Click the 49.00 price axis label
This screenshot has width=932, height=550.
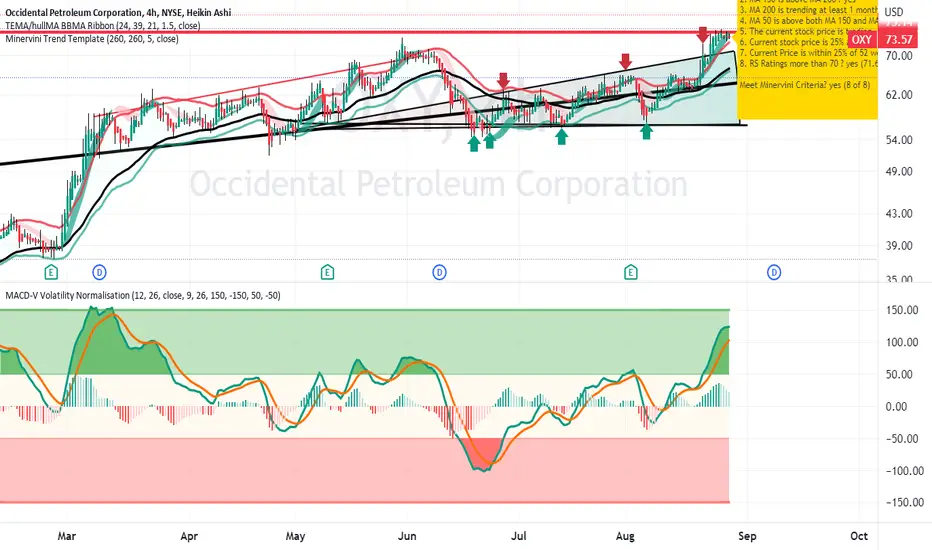[899, 171]
